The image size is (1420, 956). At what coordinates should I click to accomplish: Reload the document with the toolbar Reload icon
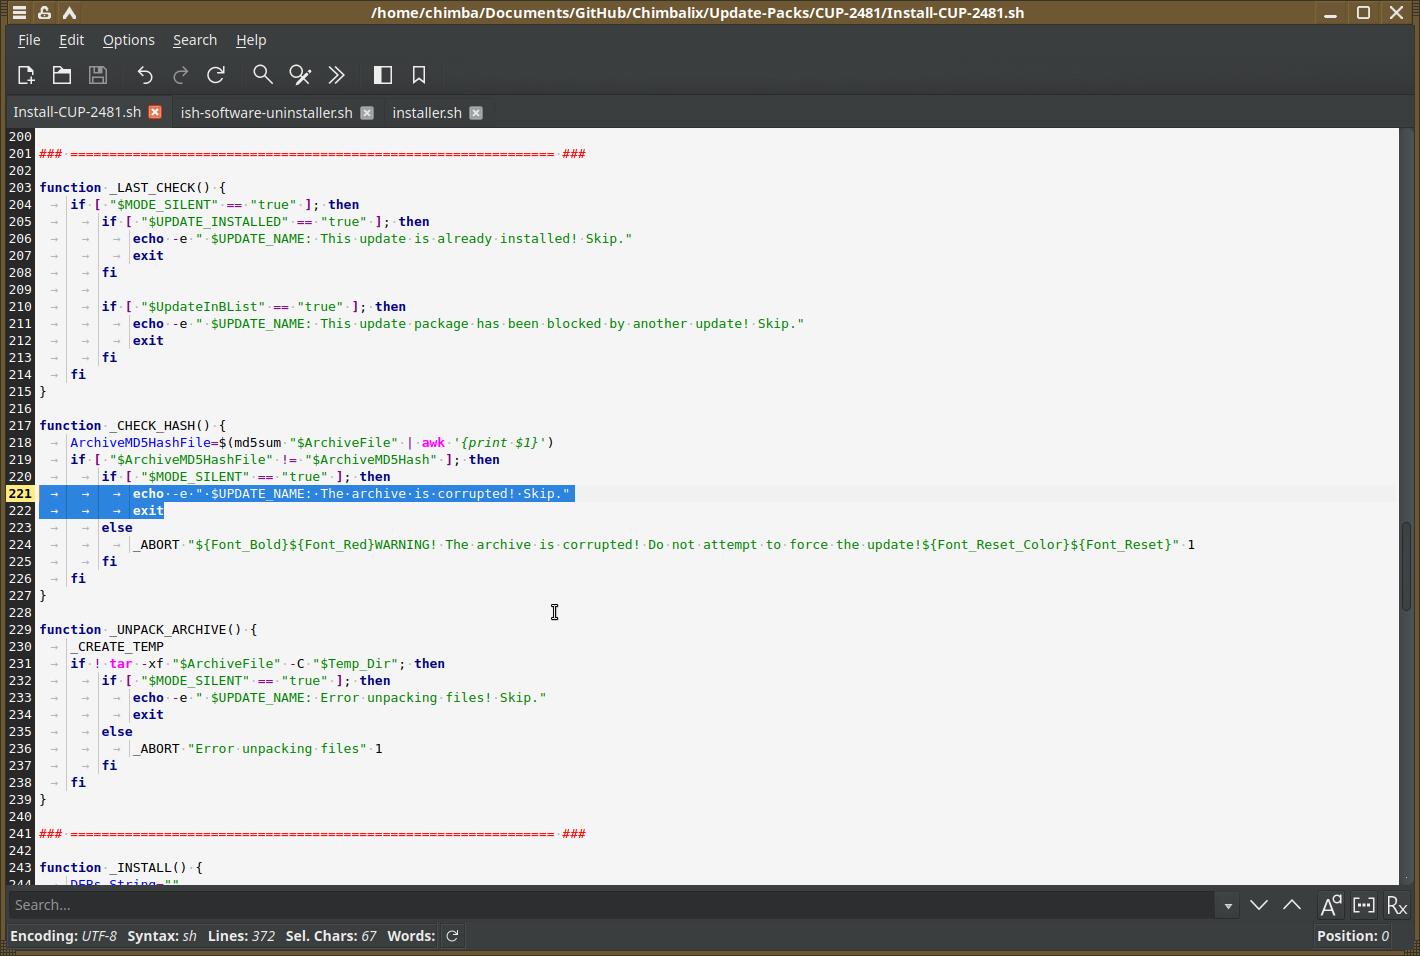216,75
